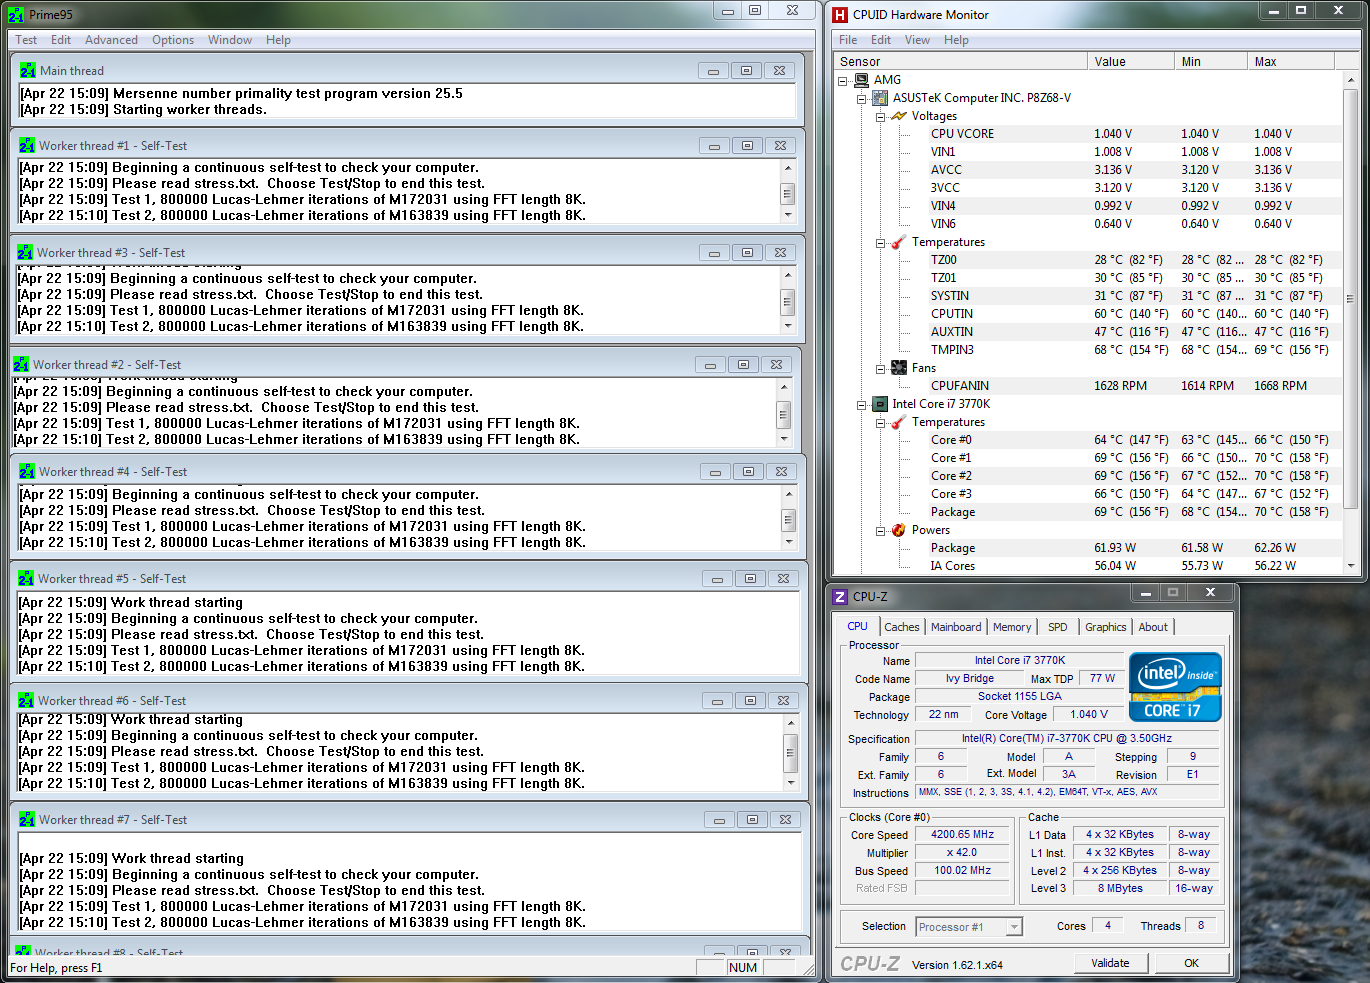Click the Max column header
This screenshot has width=1370, height=983.
1291,61
